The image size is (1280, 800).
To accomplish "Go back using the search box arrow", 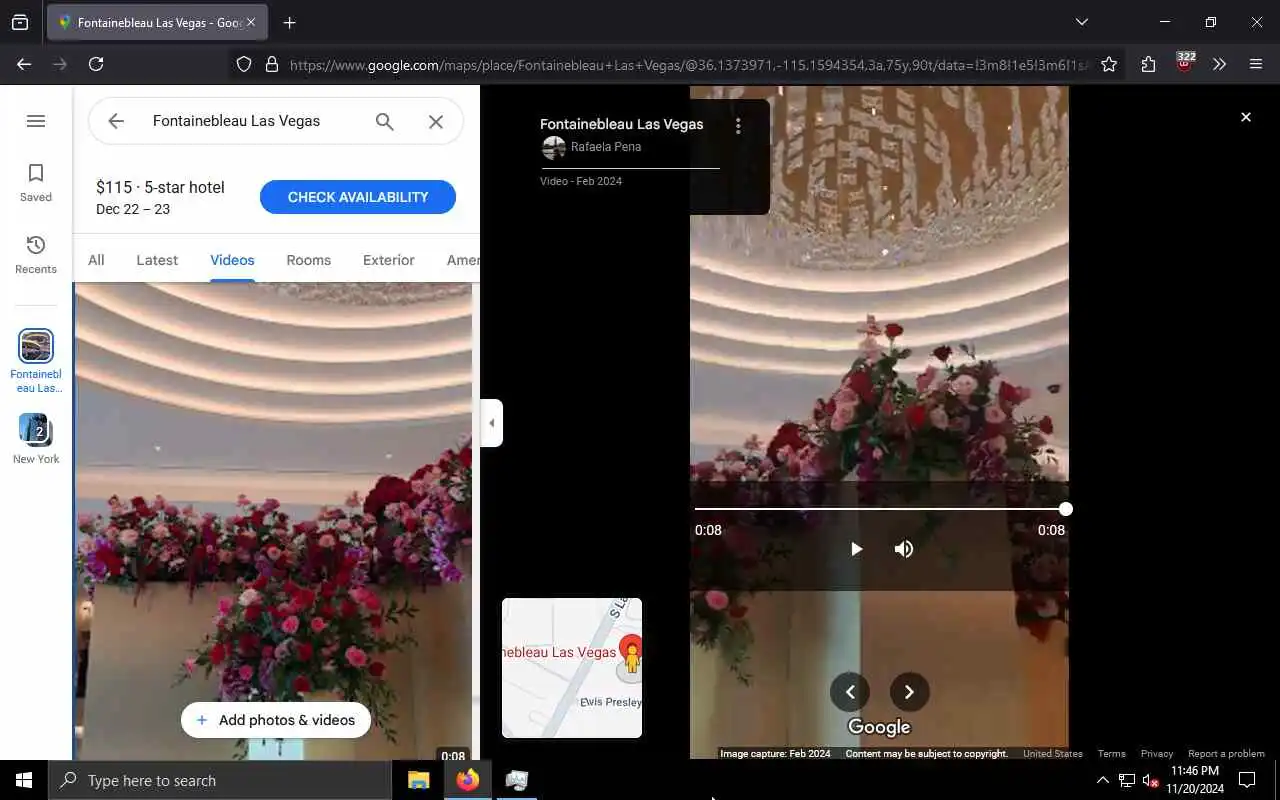I will (x=116, y=121).
